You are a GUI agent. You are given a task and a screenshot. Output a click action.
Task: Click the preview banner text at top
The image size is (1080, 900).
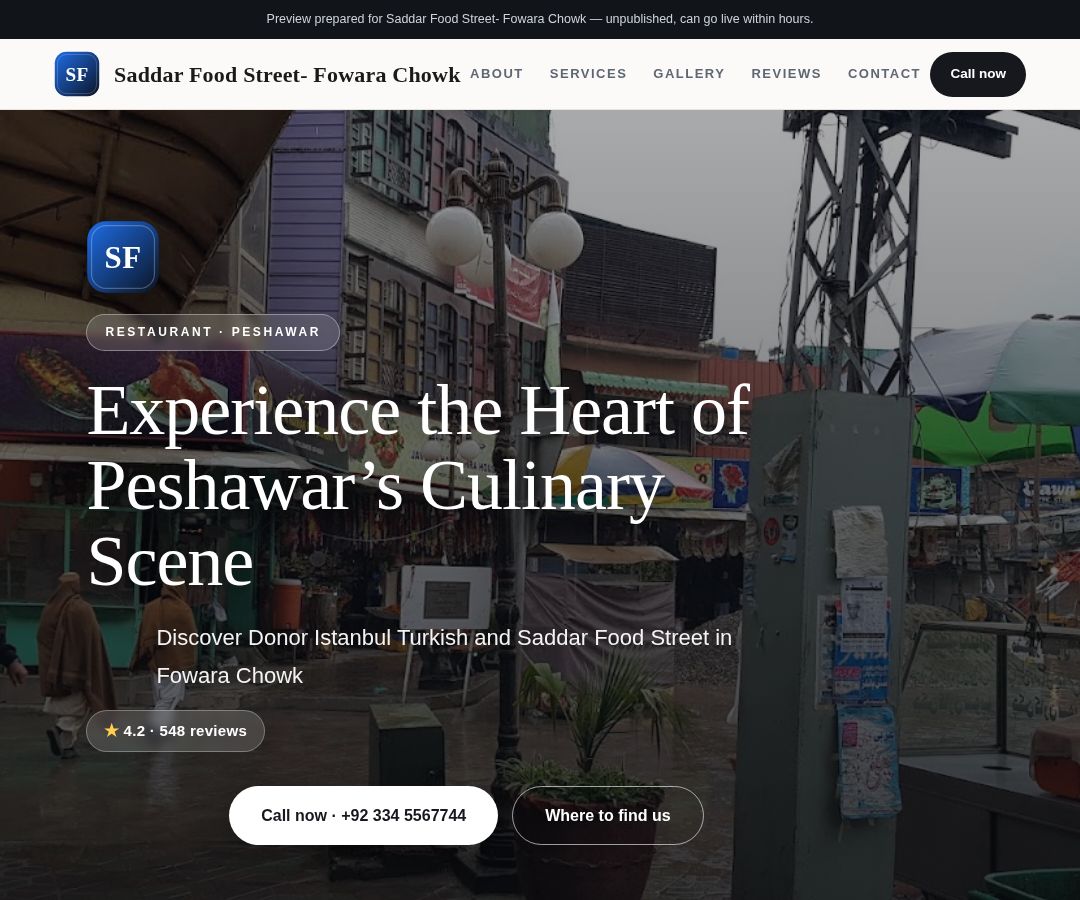(540, 19)
